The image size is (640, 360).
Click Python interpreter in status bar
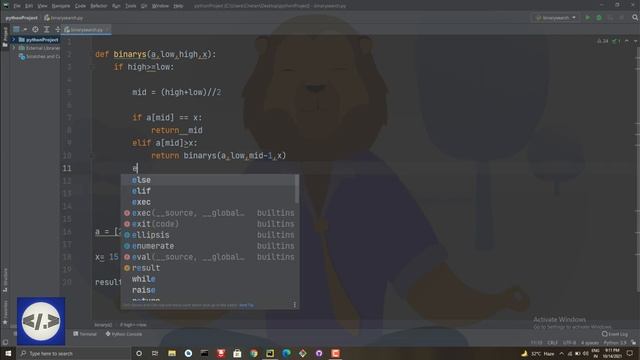pyautogui.click(x=614, y=343)
